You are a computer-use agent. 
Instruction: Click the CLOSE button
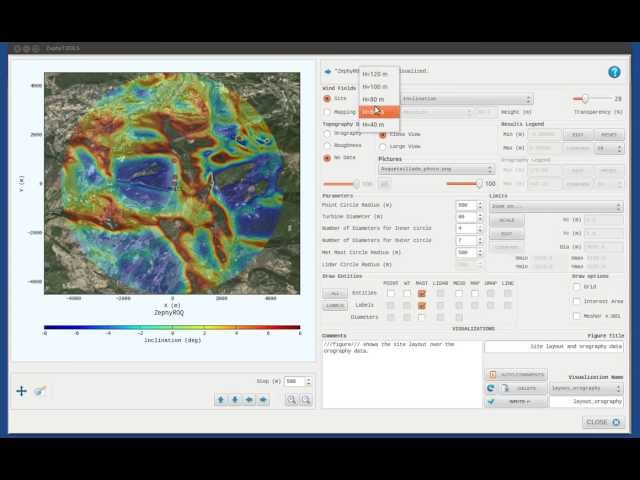coord(603,422)
